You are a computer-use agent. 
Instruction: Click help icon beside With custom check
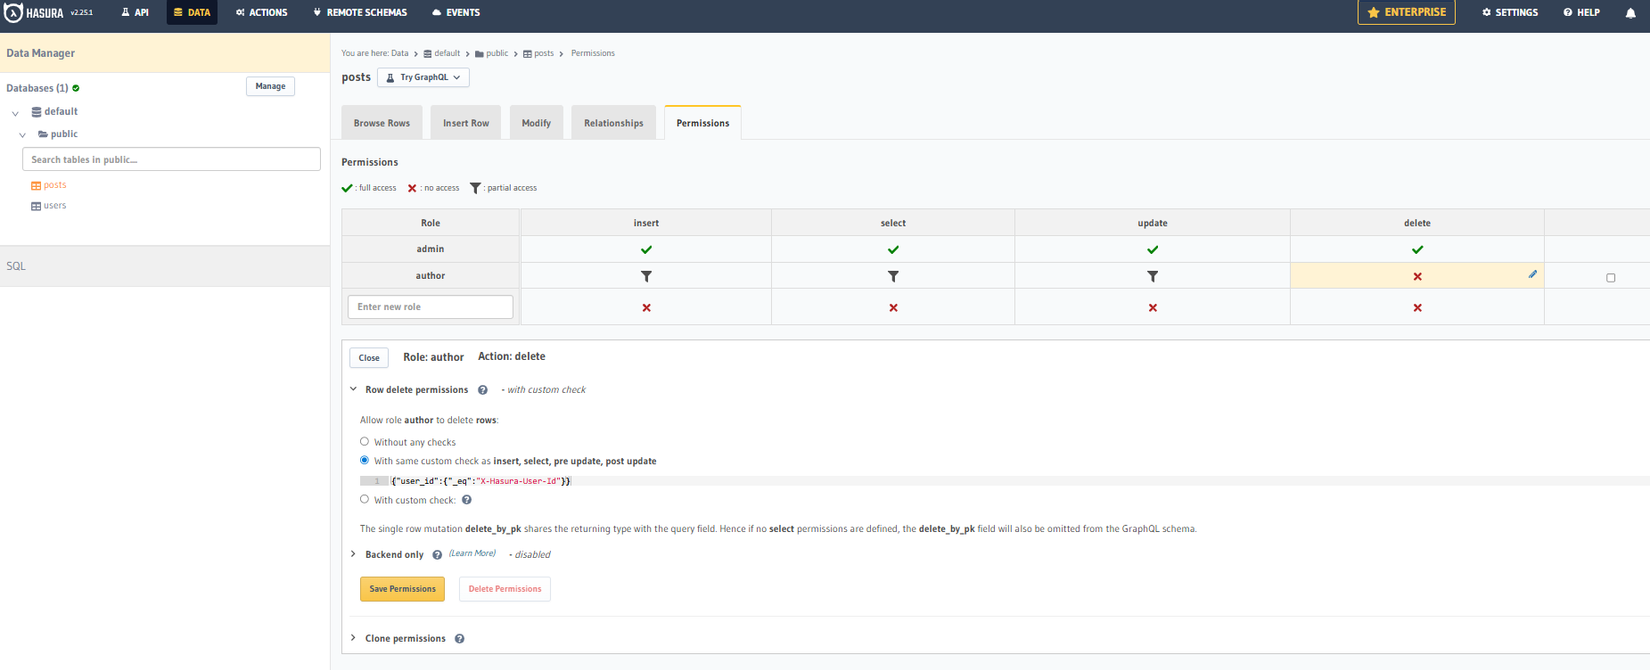click(x=466, y=500)
